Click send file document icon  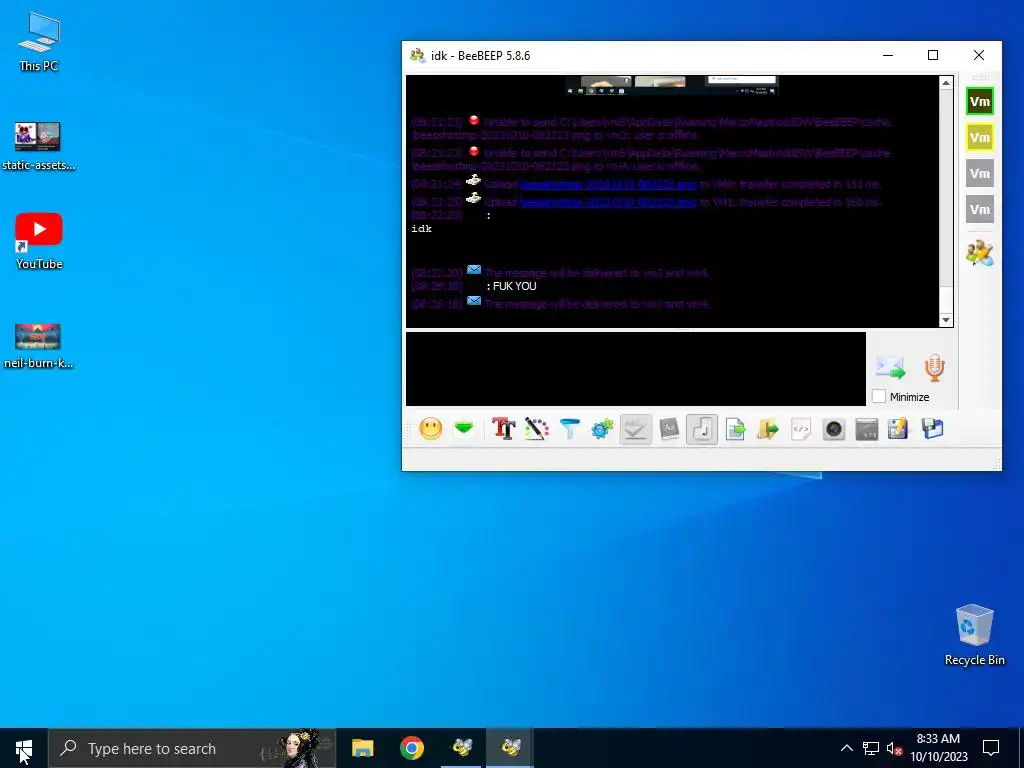(x=735, y=429)
